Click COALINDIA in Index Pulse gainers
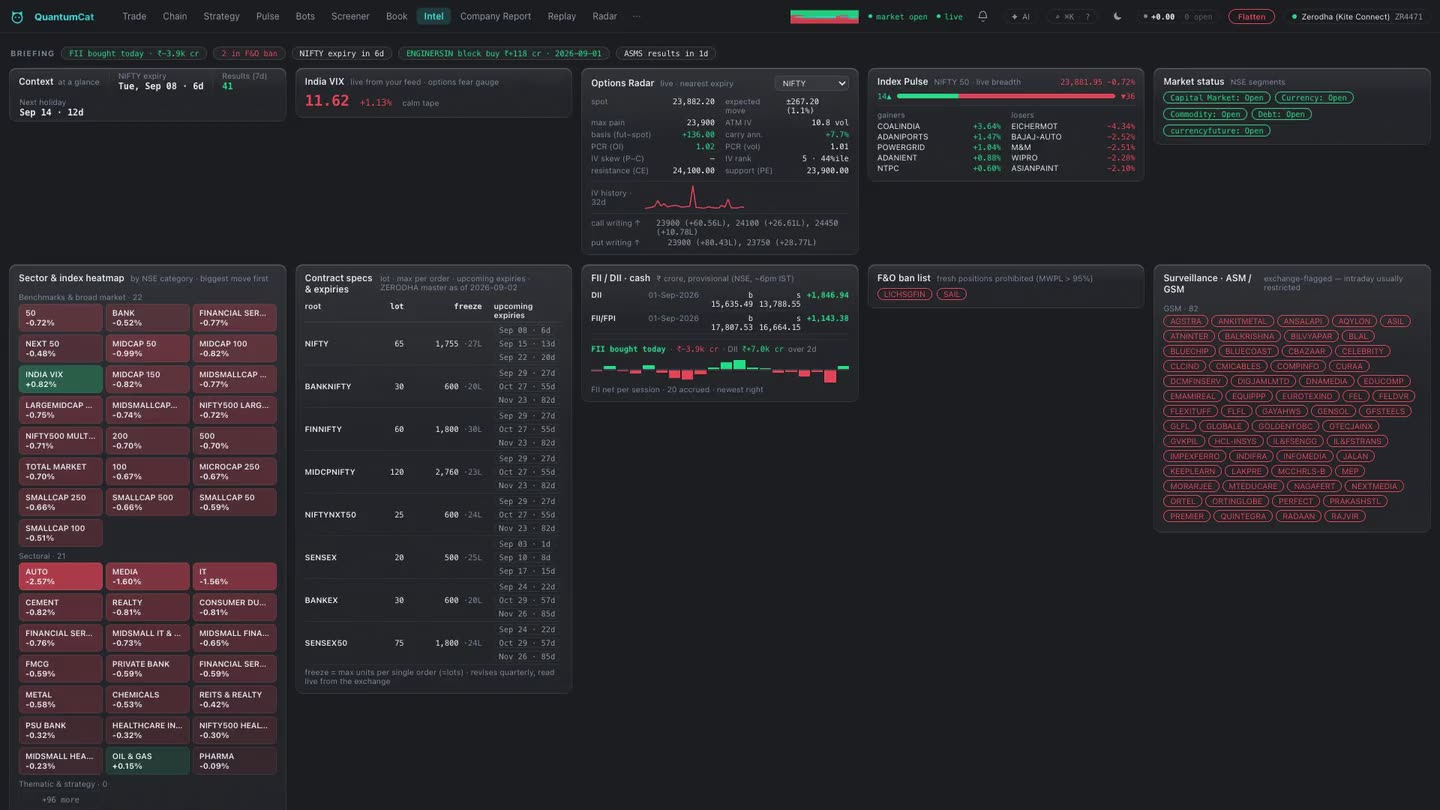This screenshot has height=810, width=1440. click(x=899, y=127)
